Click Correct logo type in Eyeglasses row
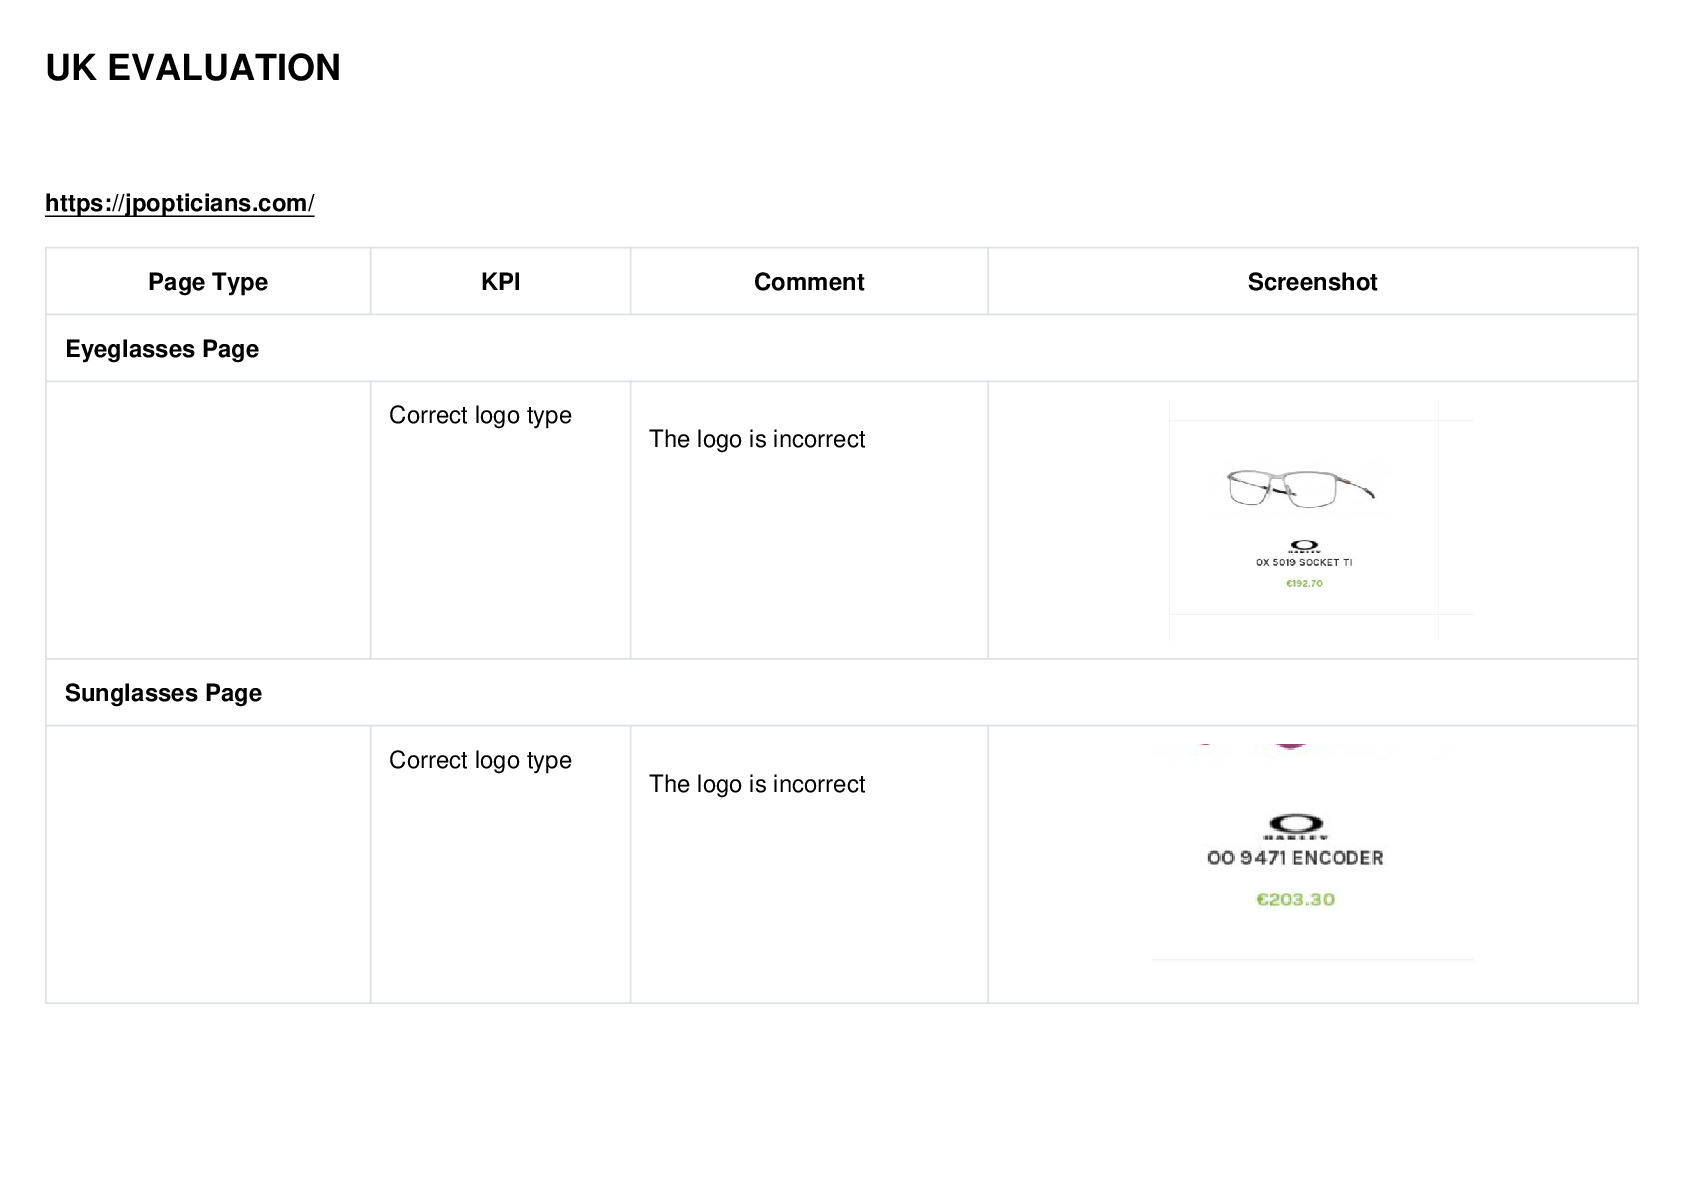This screenshot has width=1684, height=1191. coord(480,415)
